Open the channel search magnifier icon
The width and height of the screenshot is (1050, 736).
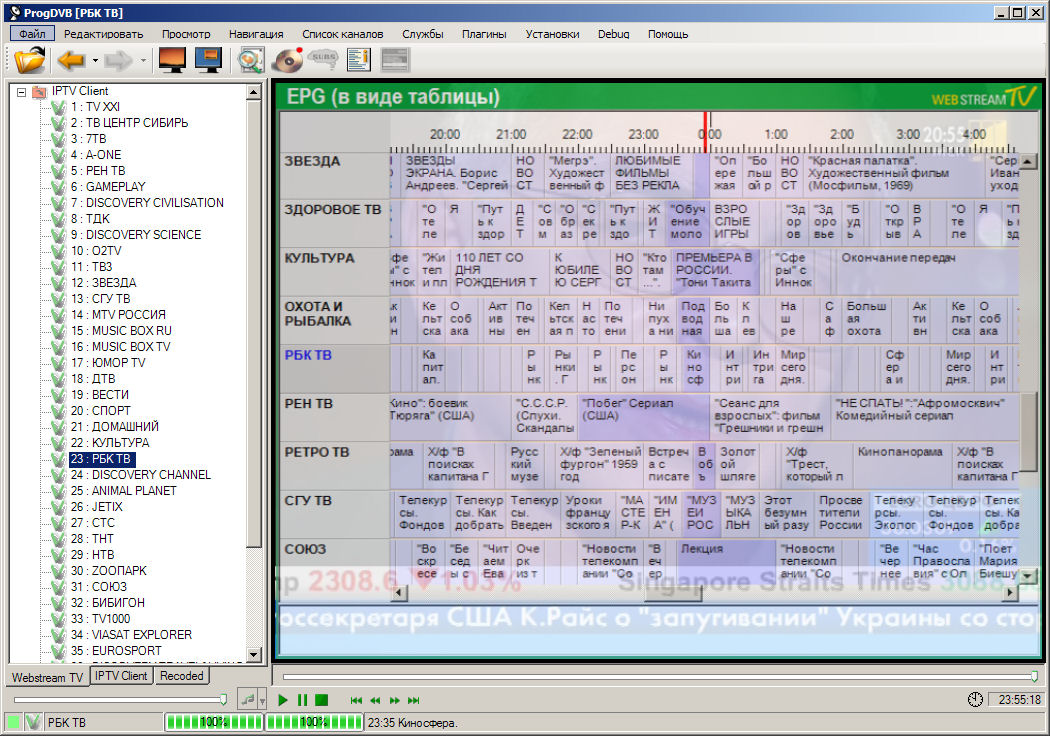(x=250, y=60)
